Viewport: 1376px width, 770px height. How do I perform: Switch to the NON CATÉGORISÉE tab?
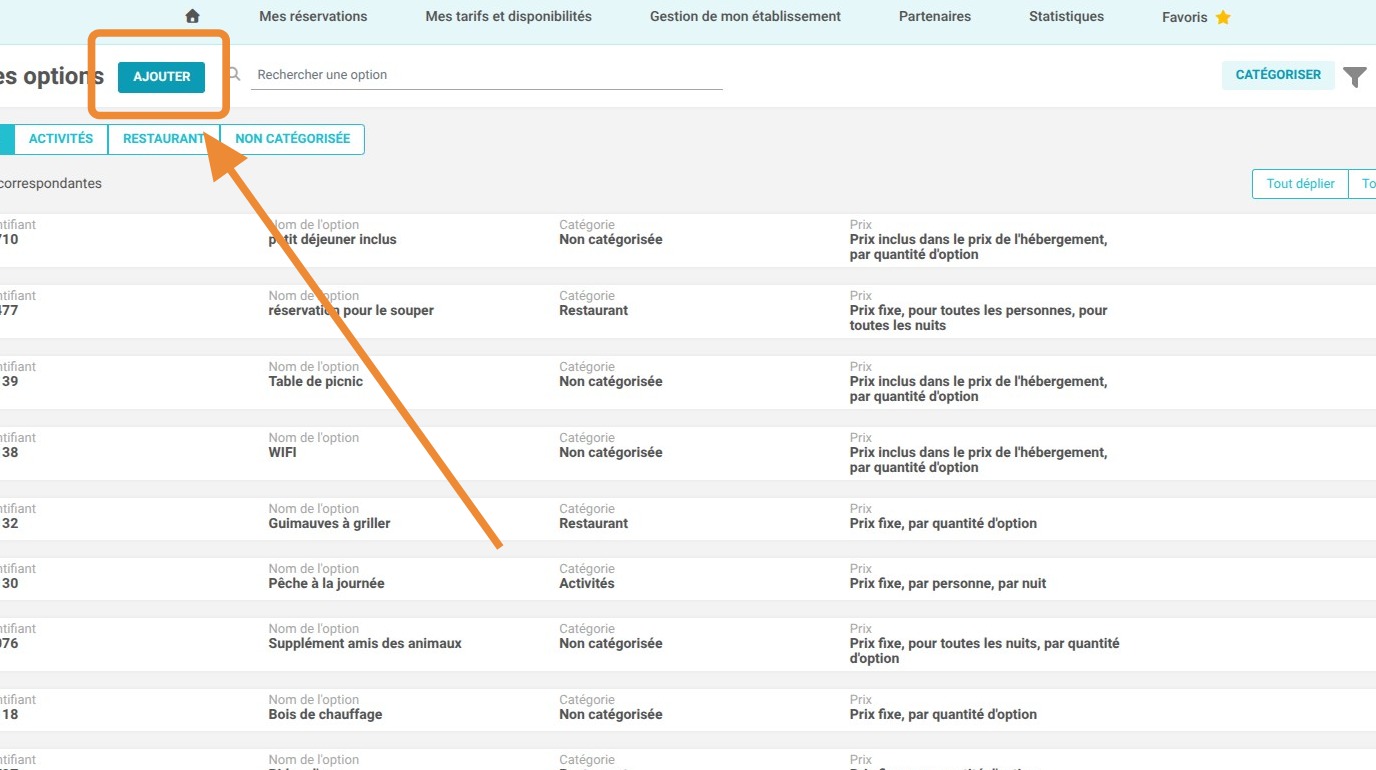pos(293,139)
